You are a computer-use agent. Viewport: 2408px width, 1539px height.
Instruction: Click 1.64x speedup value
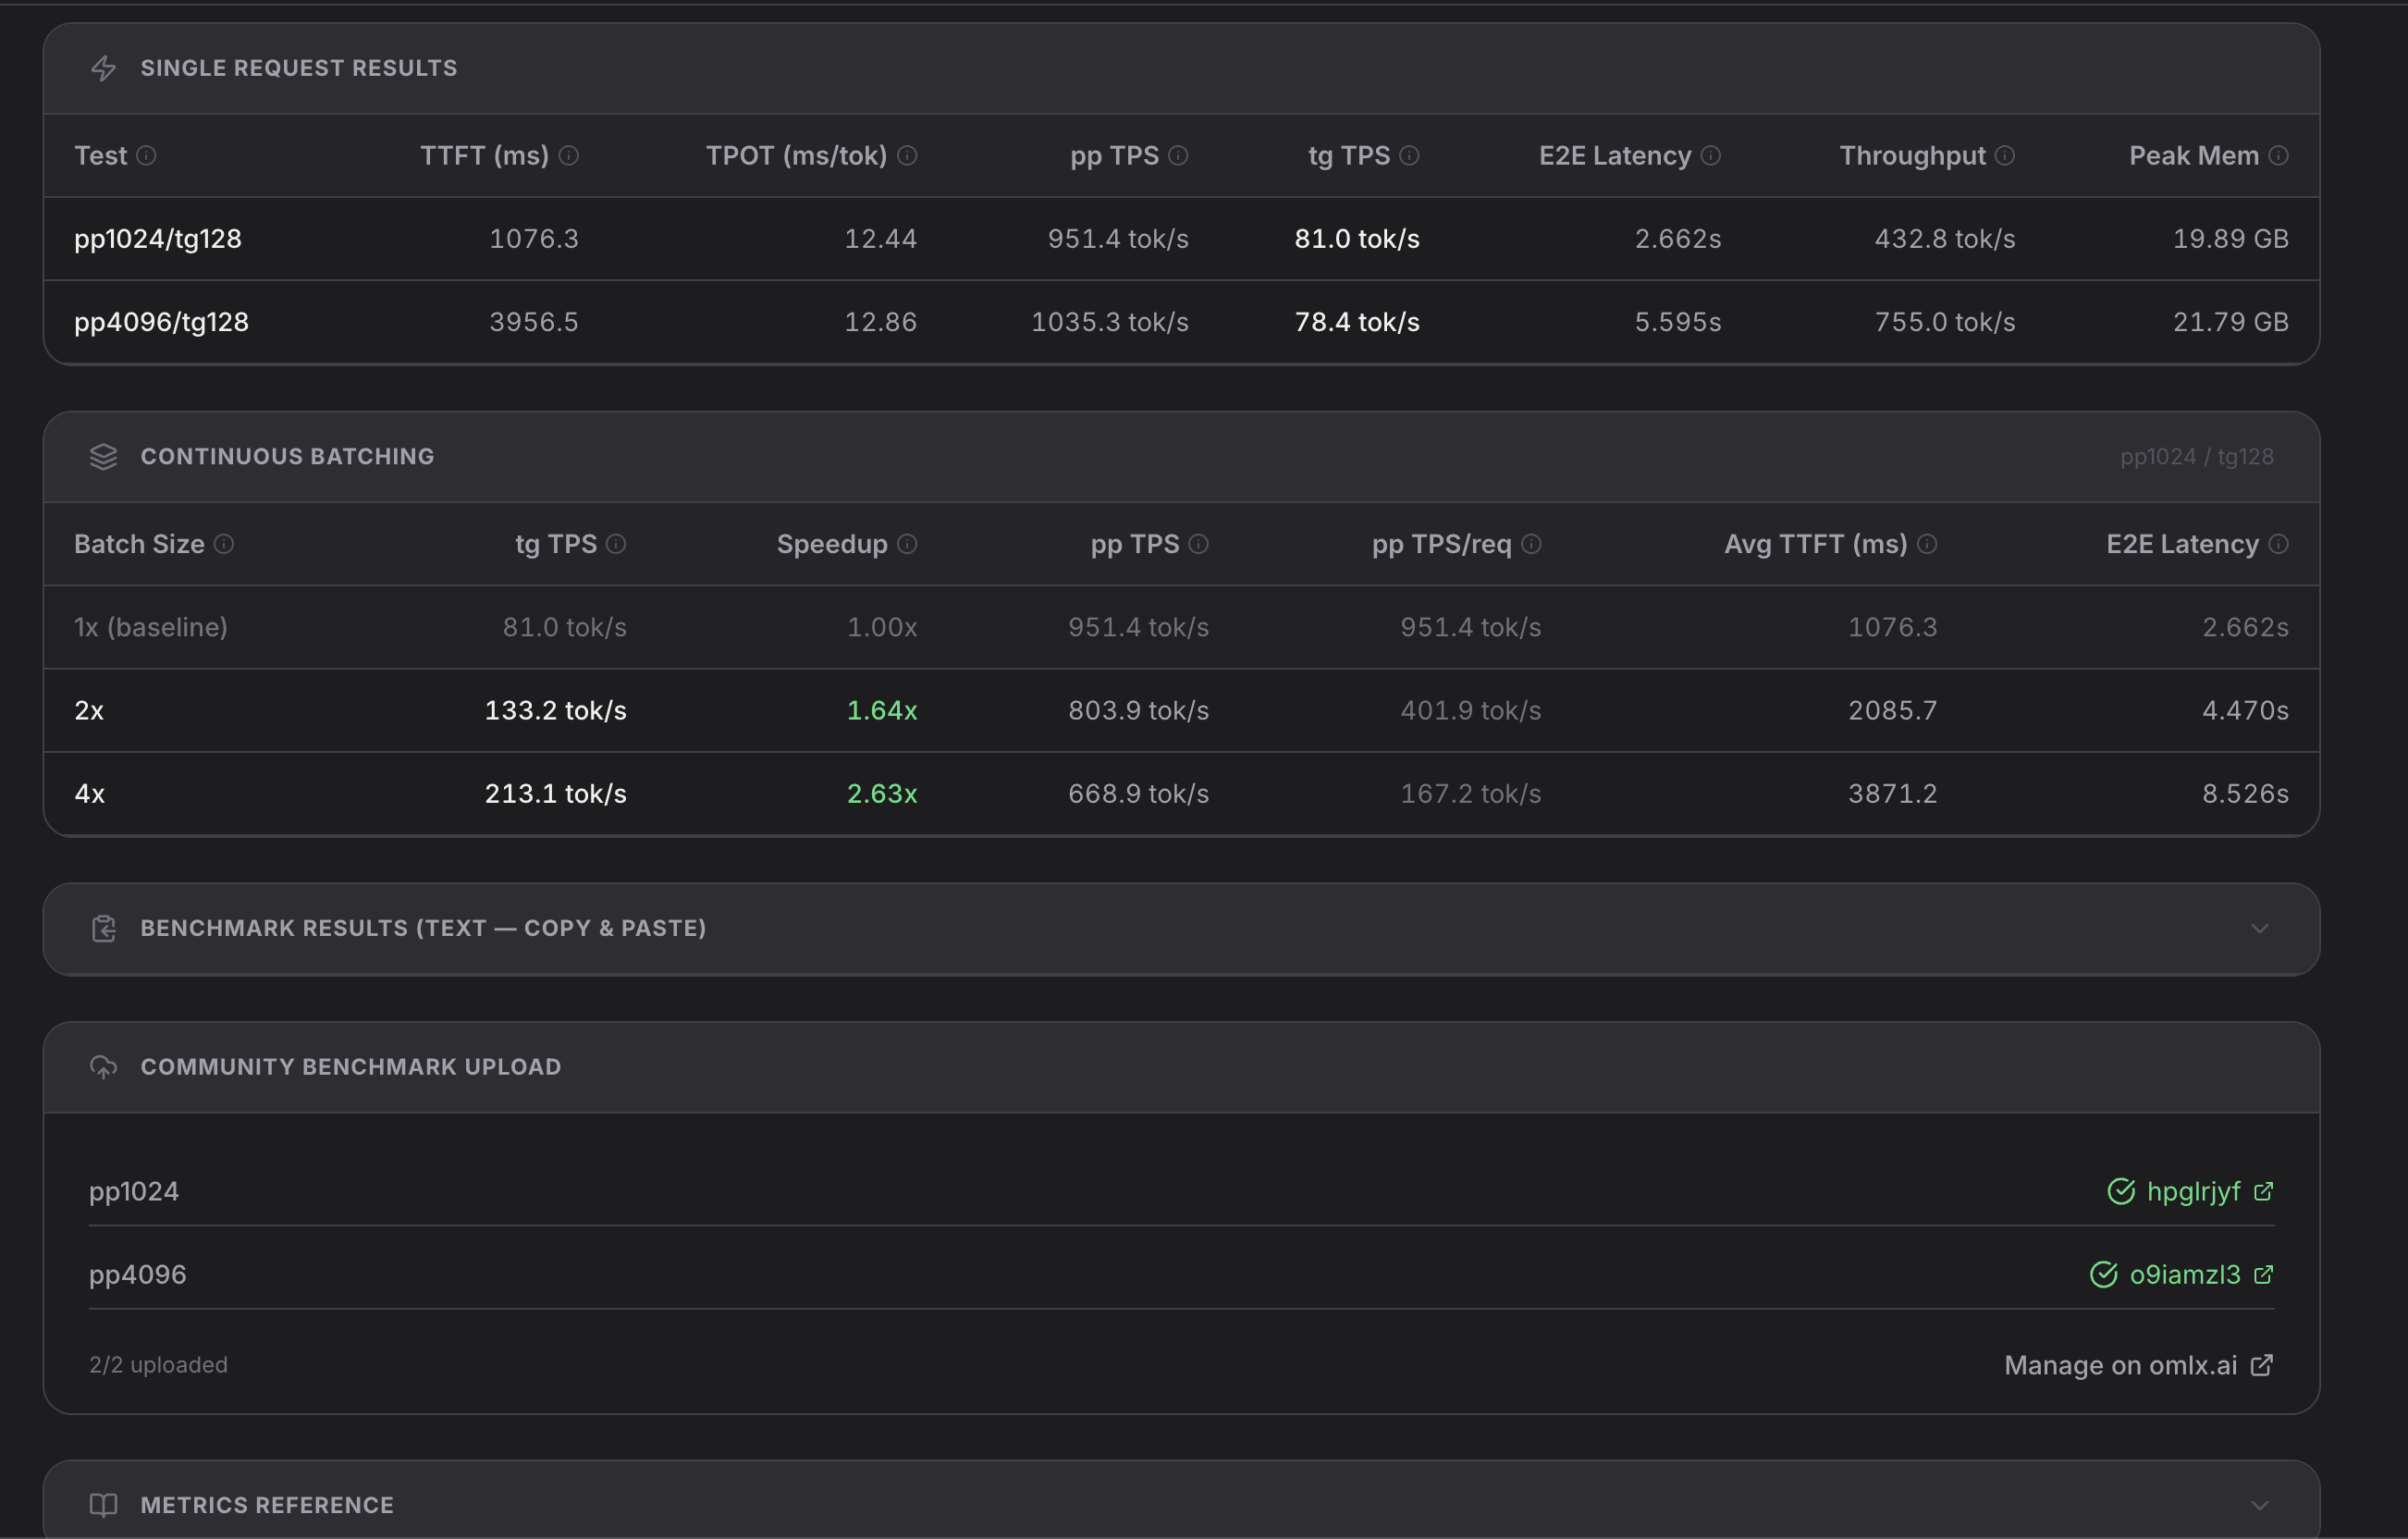point(882,711)
